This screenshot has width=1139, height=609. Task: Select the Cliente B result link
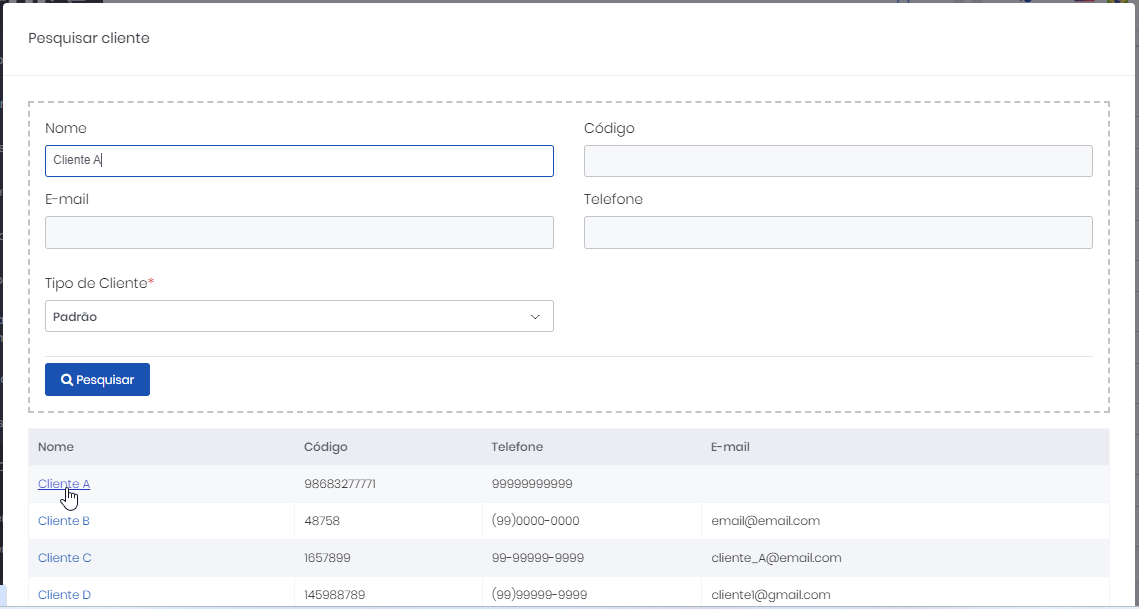pyautogui.click(x=64, y=521)
